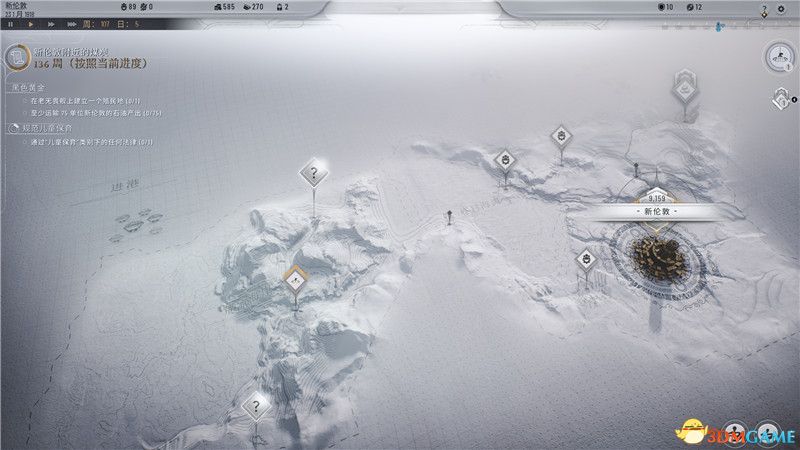Select the orange-bordered outpost marker
This screenshot has height=450, width=800.
[x=295, y=281]
